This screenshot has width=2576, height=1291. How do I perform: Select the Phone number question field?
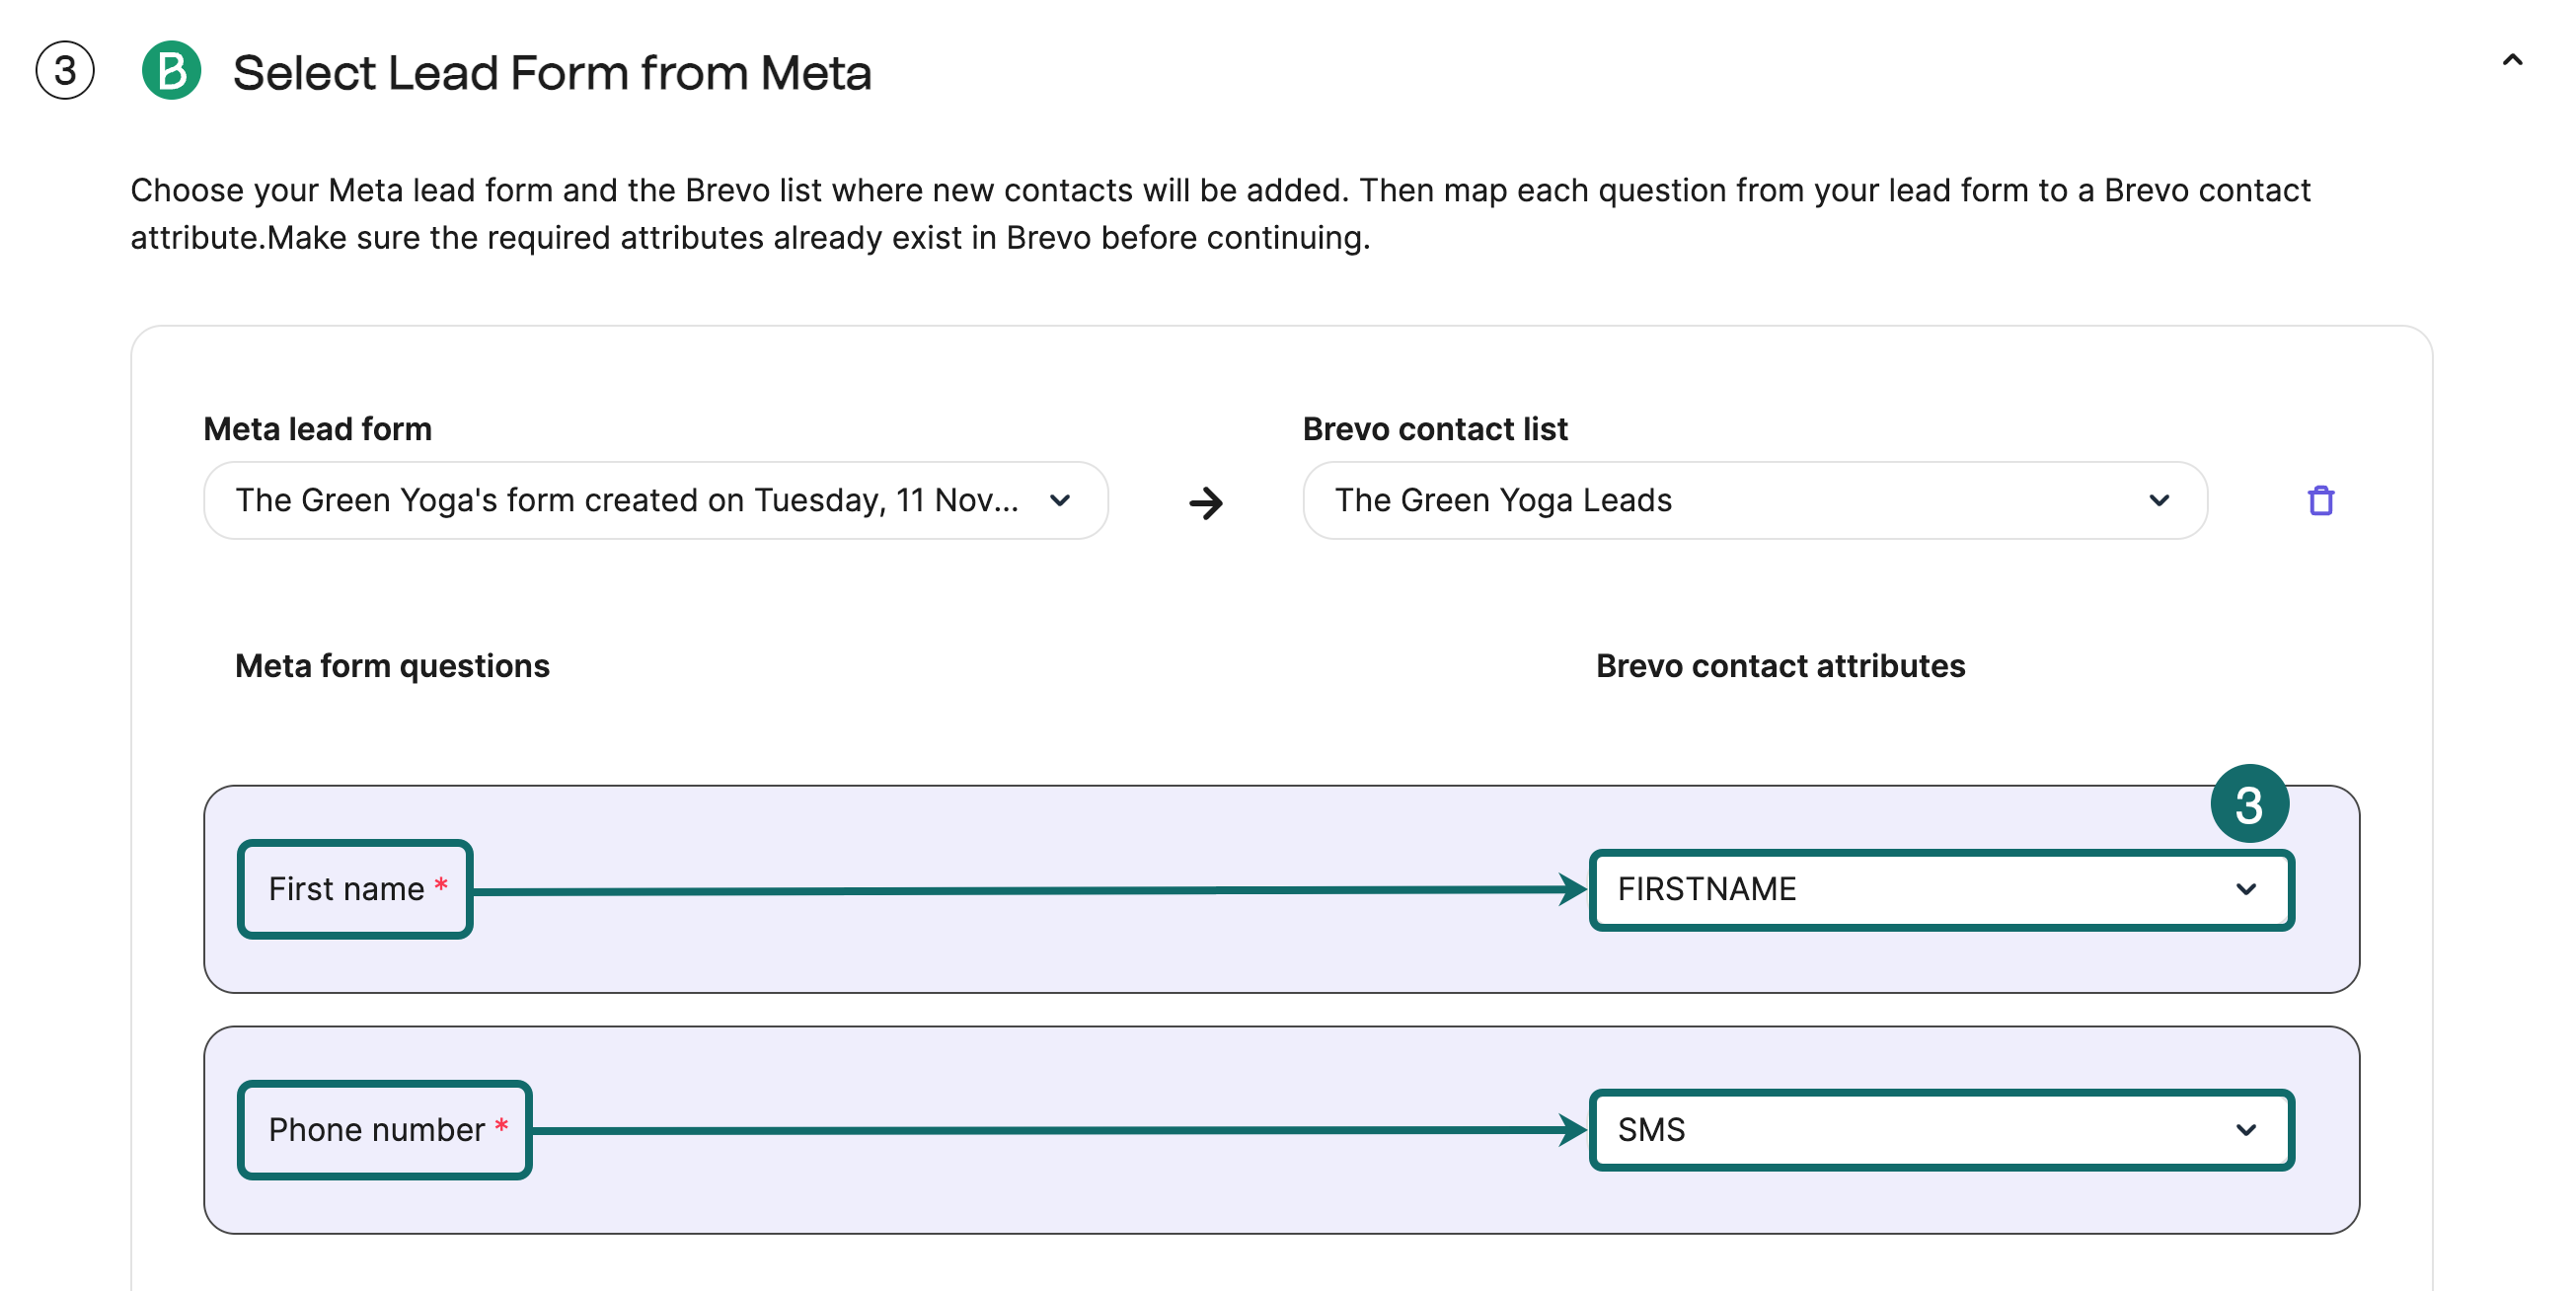[x=383, y=1130]
